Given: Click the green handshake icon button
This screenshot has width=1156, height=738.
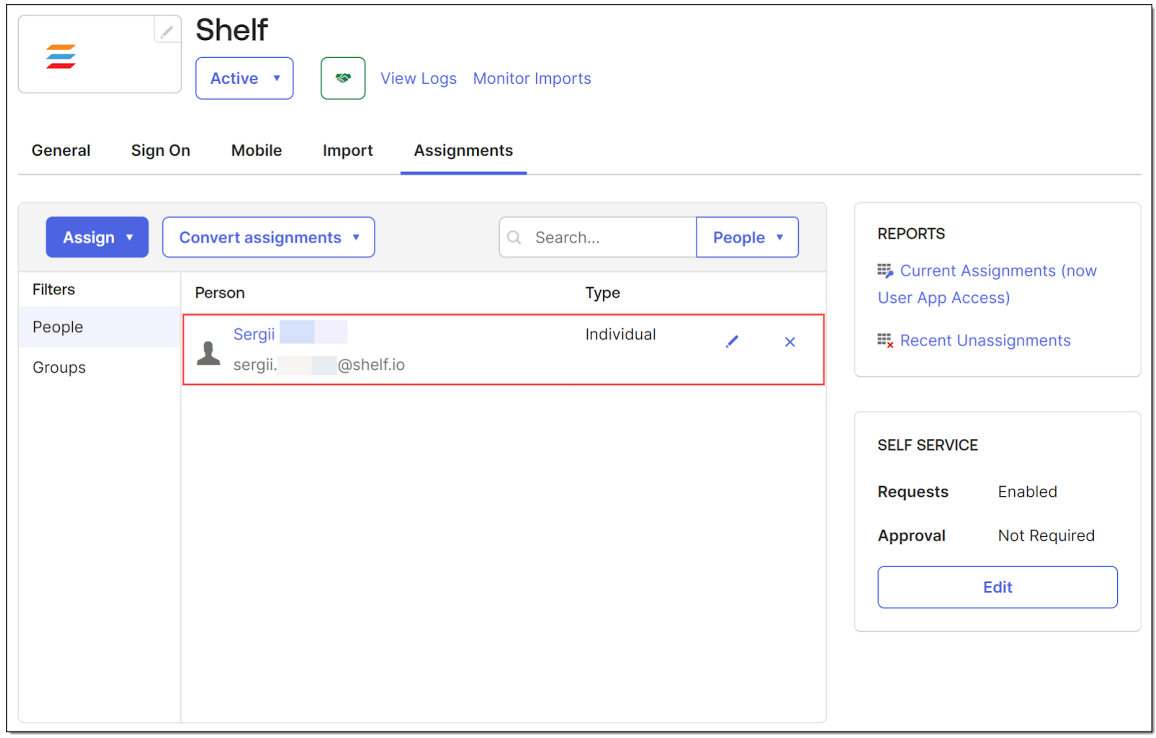Looking at the screenshot, I should coord(343,78).
